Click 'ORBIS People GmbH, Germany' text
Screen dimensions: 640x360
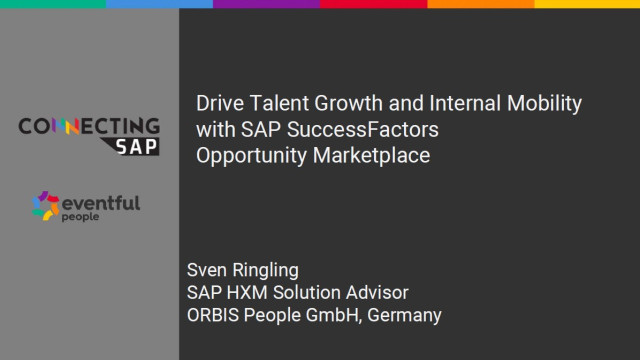(x=314, y=315)
